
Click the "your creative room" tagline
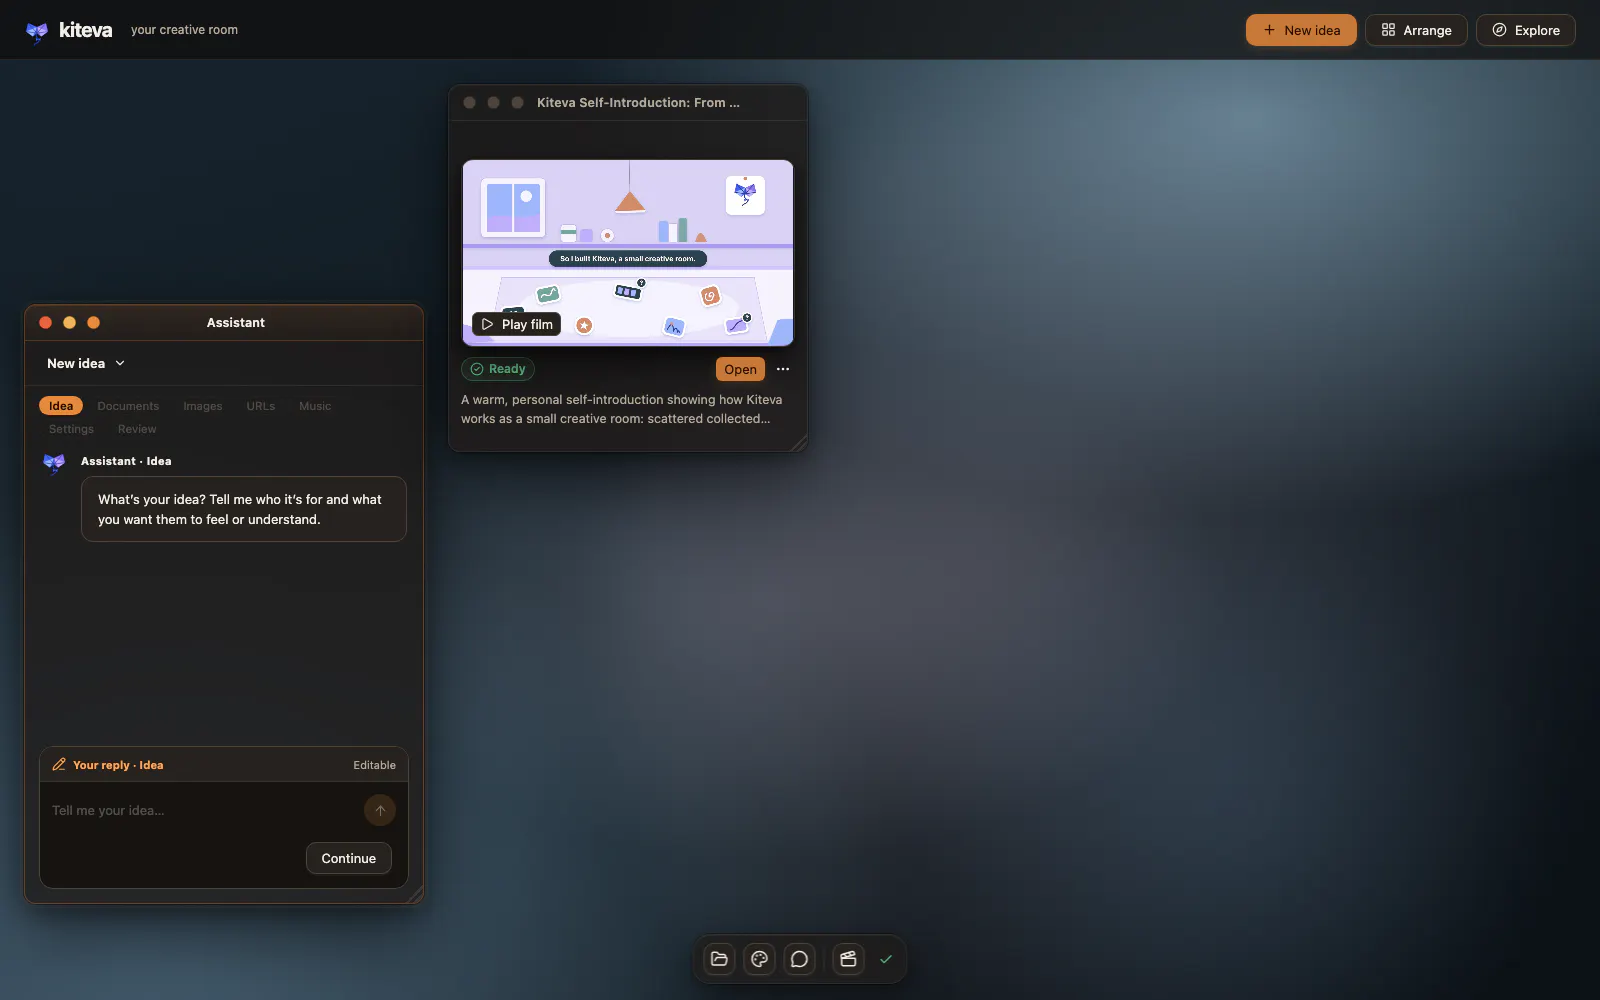[x=184, y=30]
